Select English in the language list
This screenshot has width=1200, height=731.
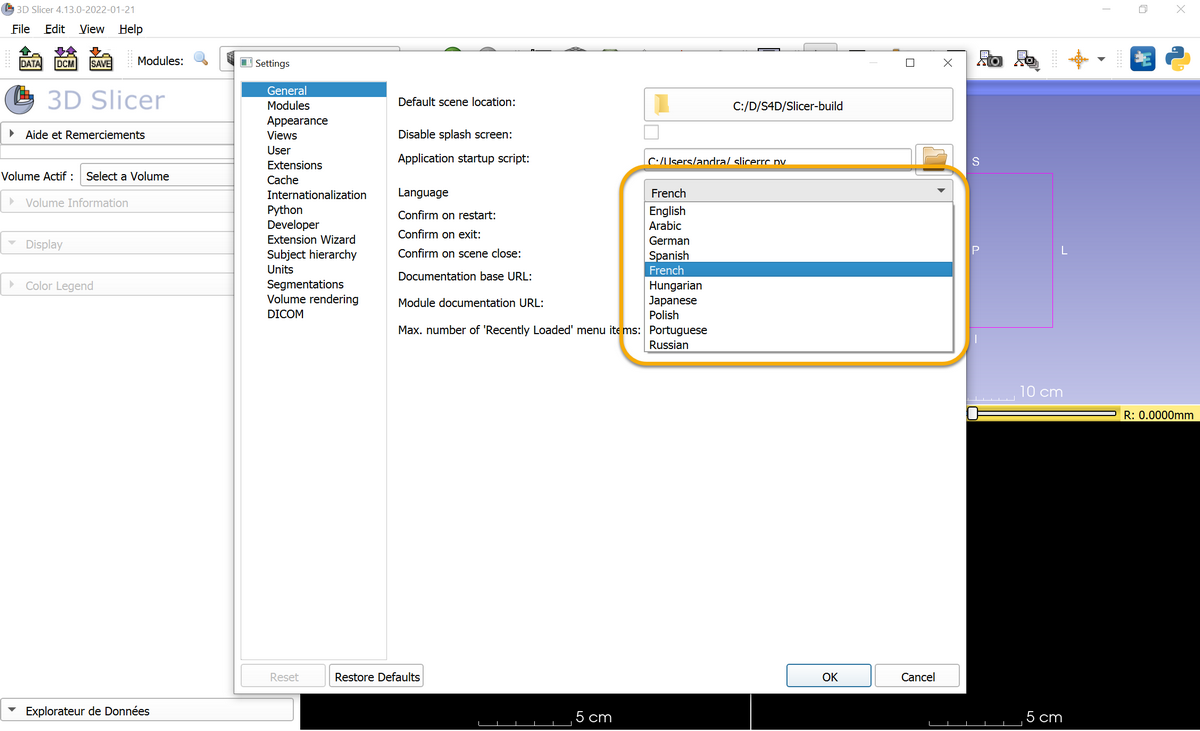pos(799,211)
